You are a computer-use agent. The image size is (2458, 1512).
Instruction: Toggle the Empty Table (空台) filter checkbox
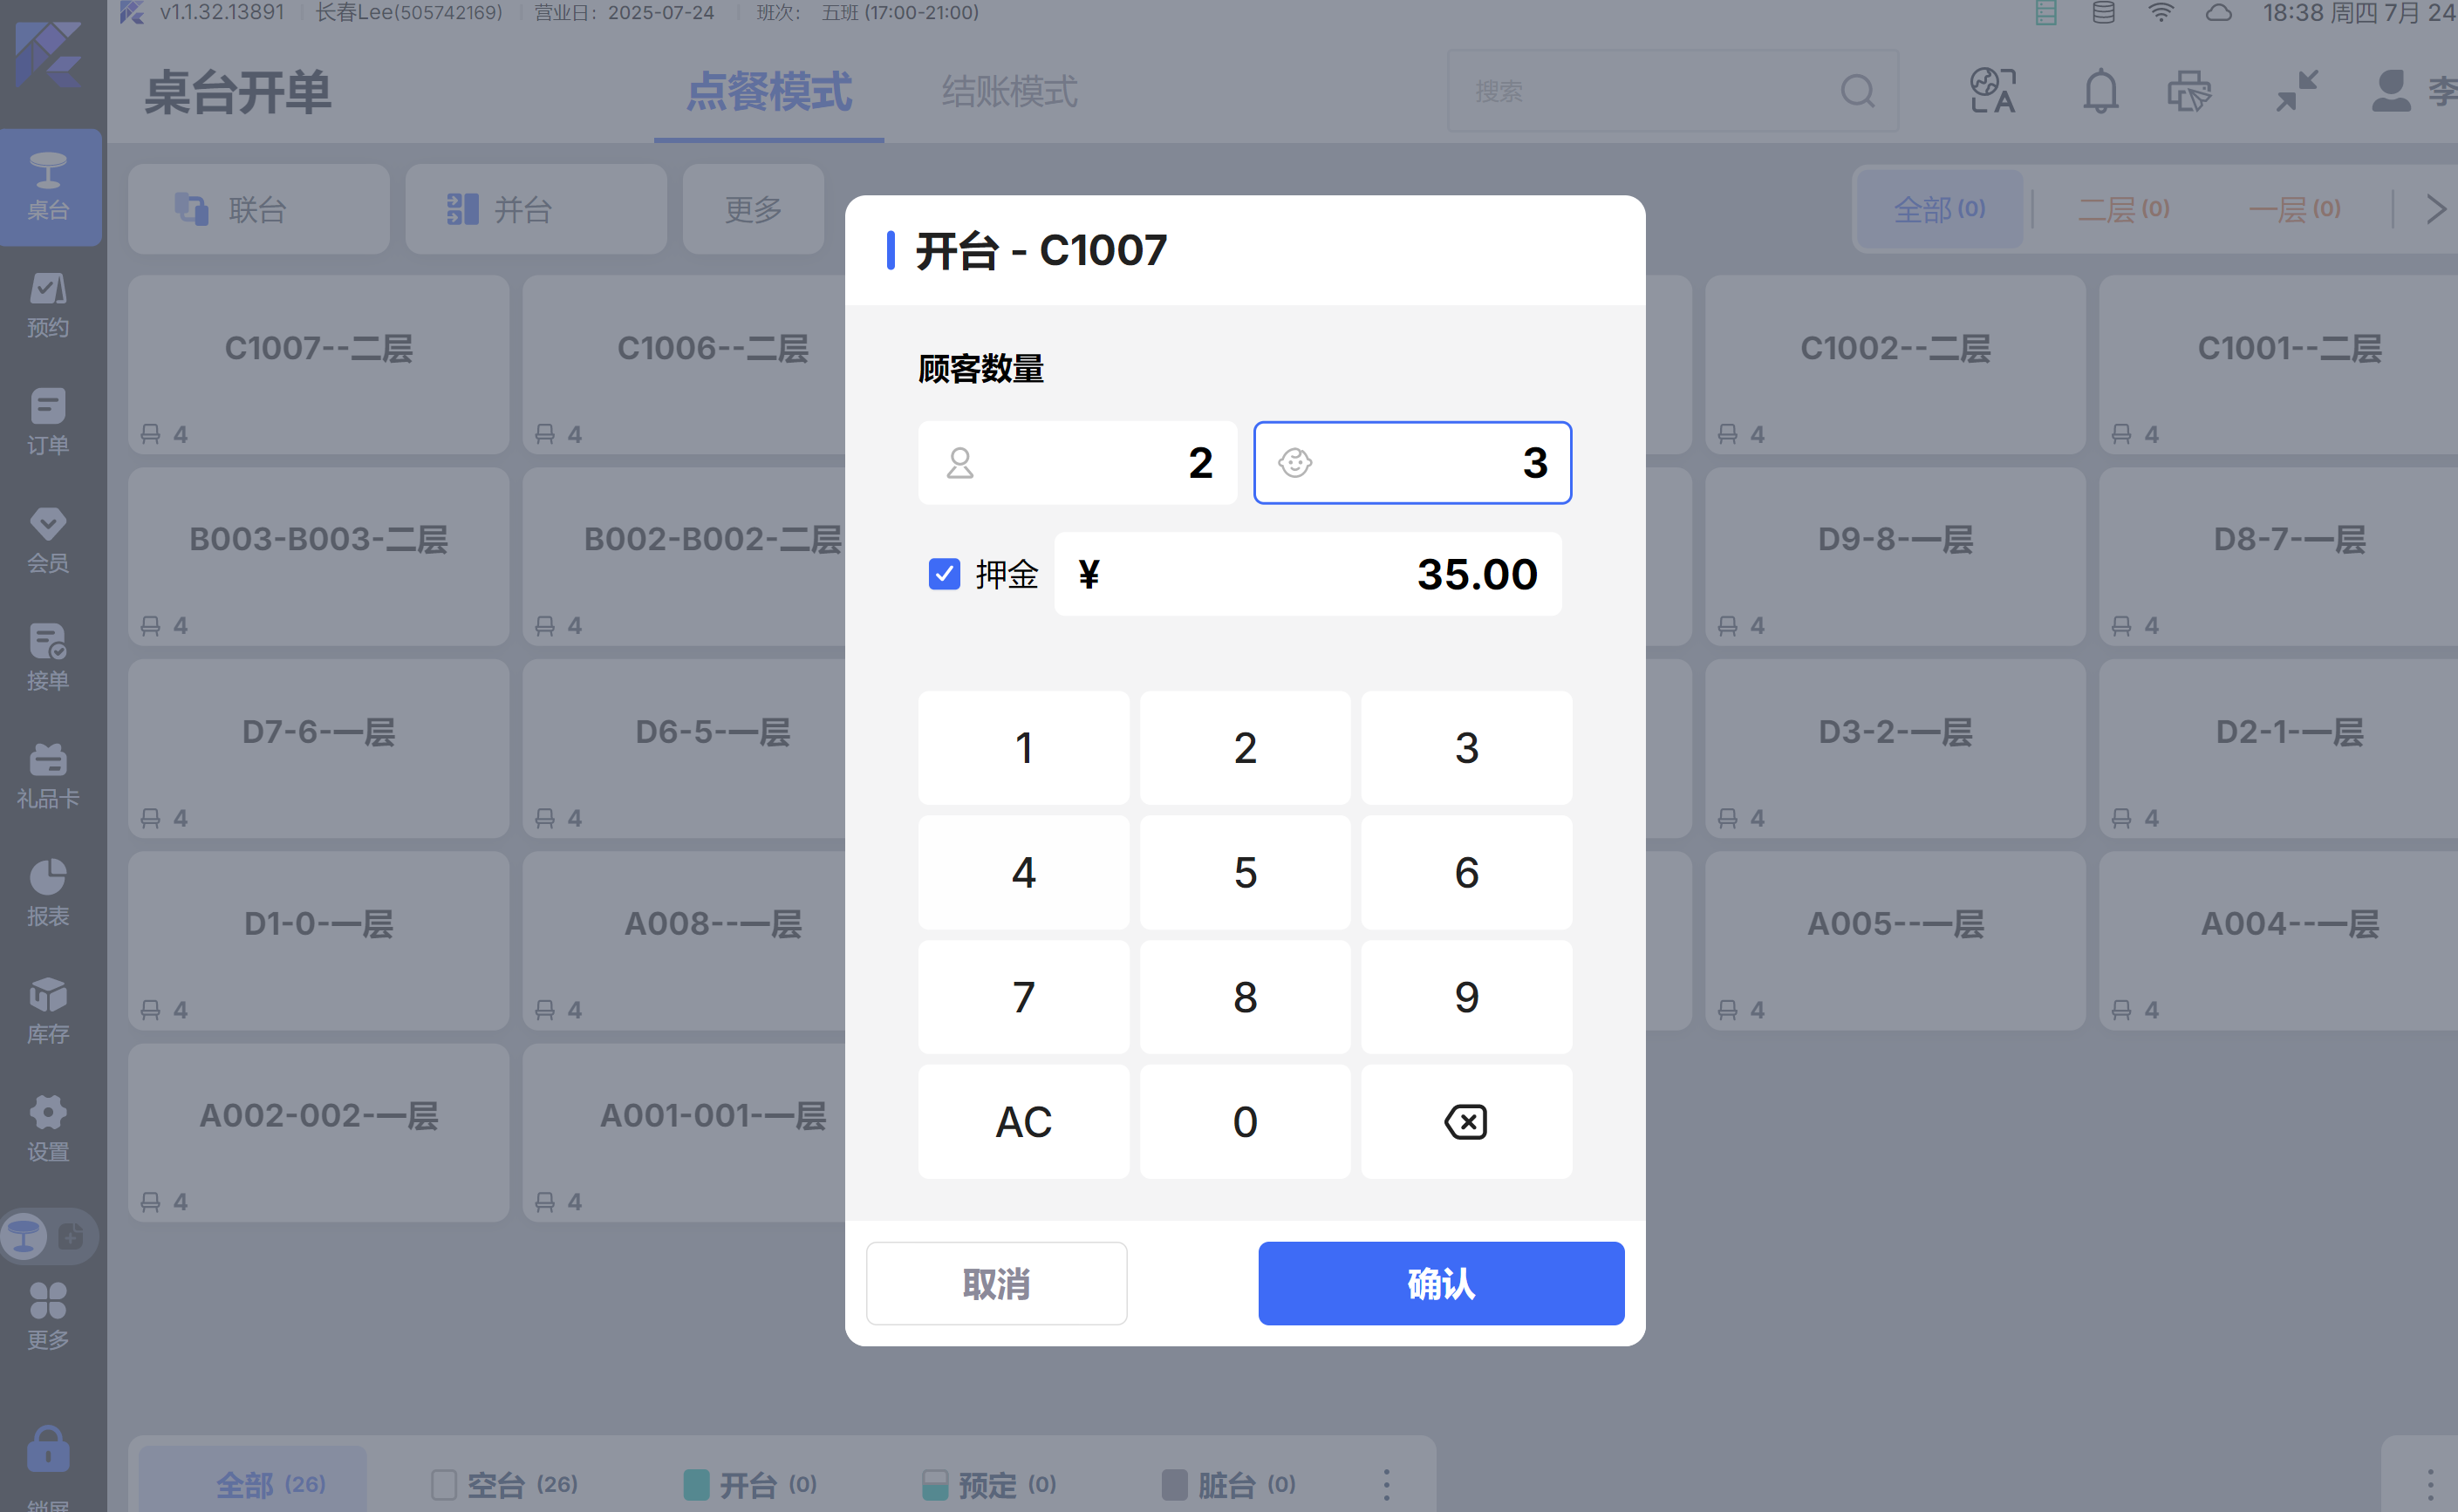[444, 1484]
